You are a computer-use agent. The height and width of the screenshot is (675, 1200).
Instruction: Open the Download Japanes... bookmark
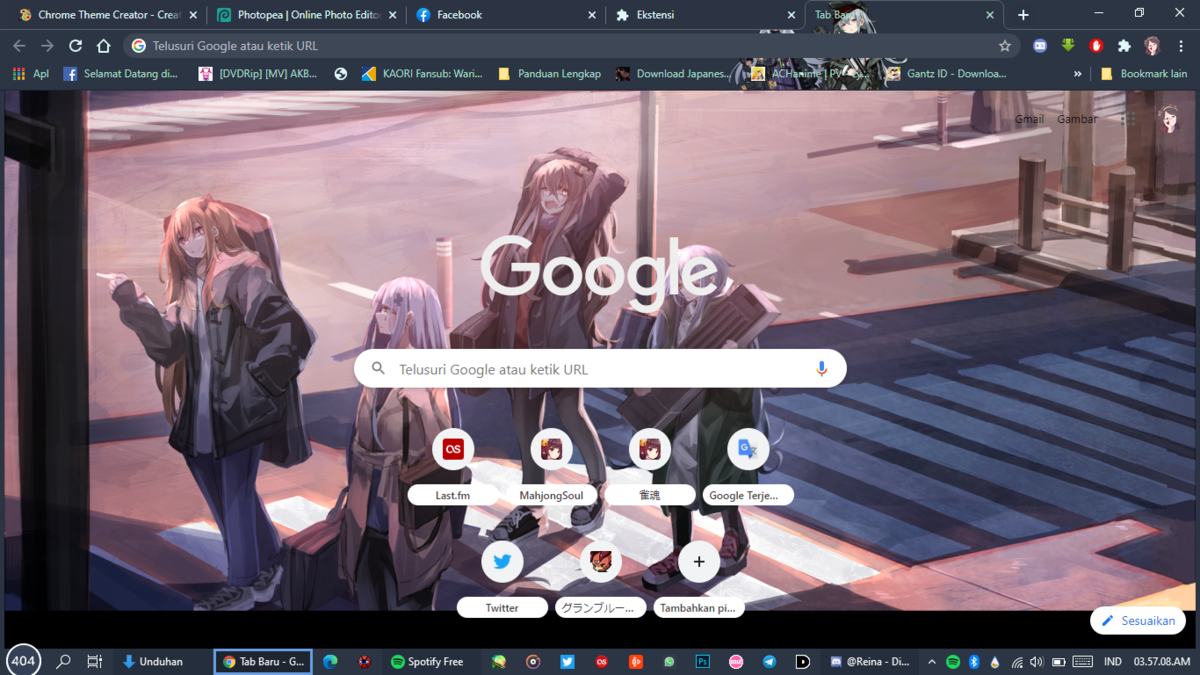coord(673,74)
